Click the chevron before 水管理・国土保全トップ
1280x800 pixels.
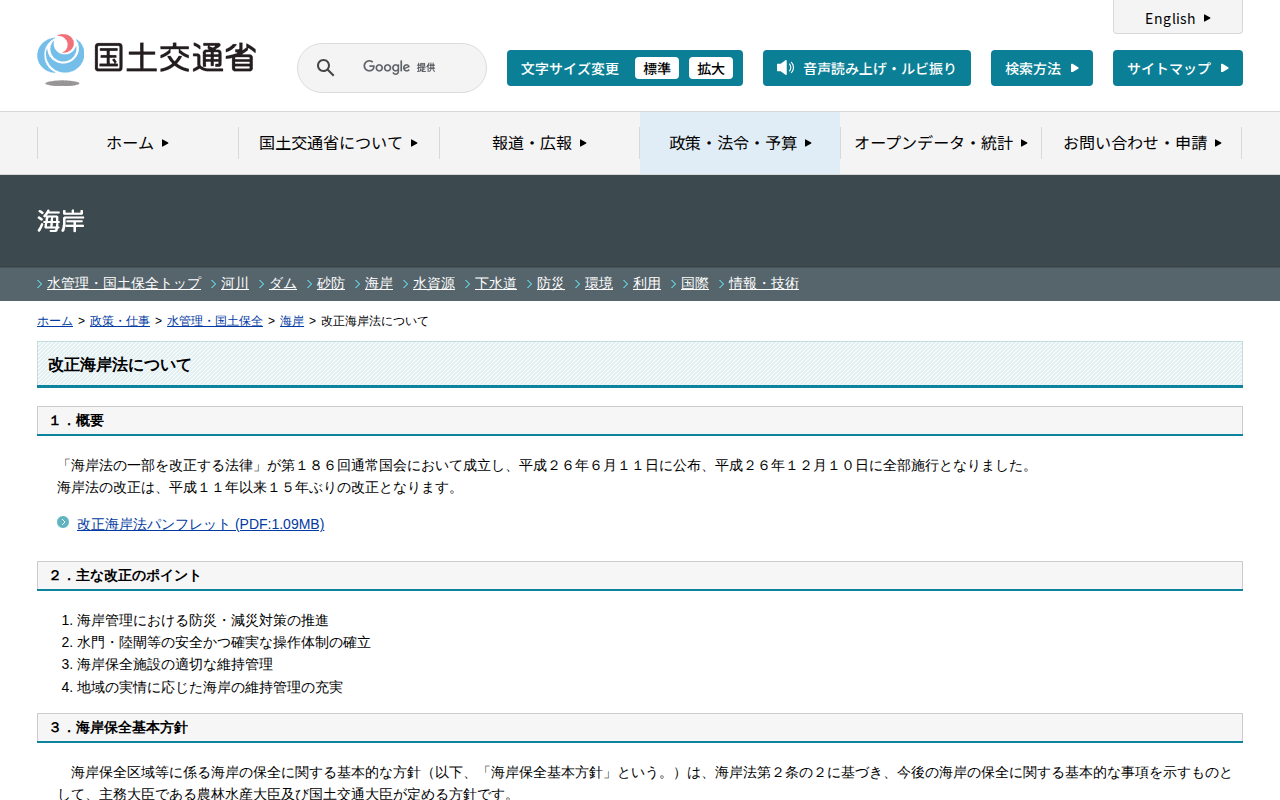coord(40,284)
